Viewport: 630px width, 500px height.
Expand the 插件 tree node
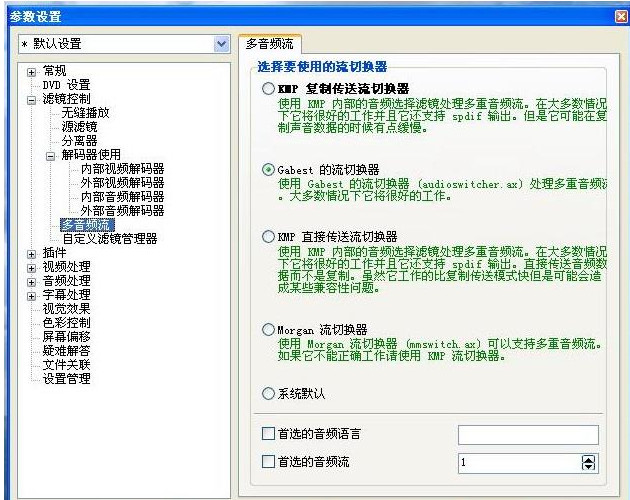click(31, 254)
